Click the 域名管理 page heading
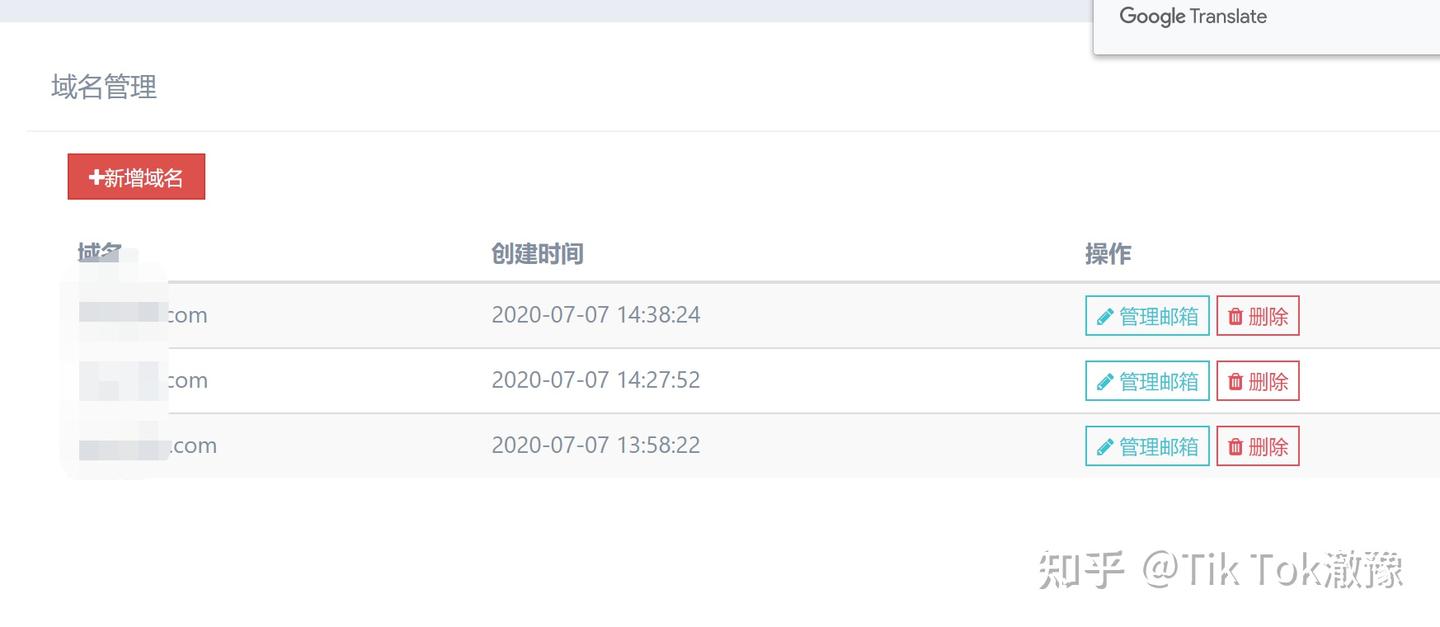Image resolution: width=1440 pixels, height=627 pixels. tap(104, 88)
